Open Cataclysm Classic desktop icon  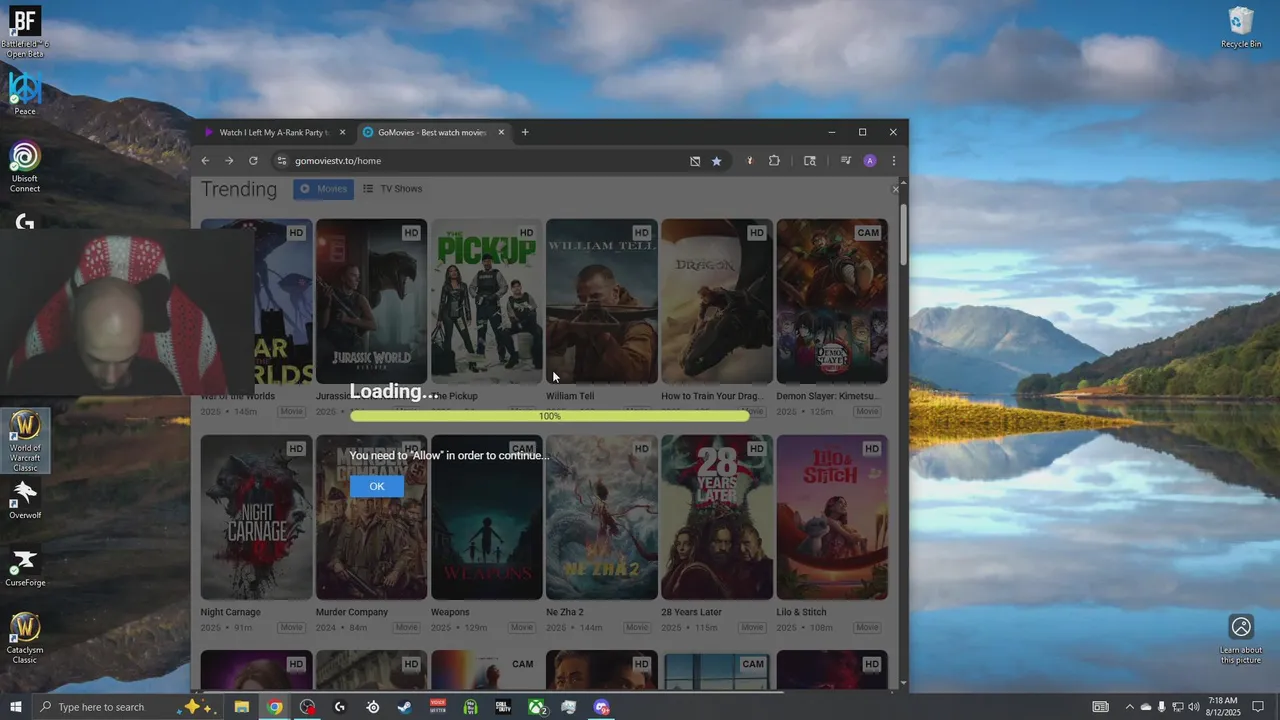coord(25,638)
